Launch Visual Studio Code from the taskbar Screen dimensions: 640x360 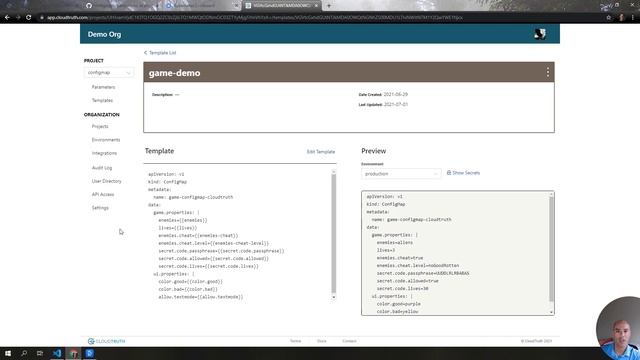click(x=57, y=353)
